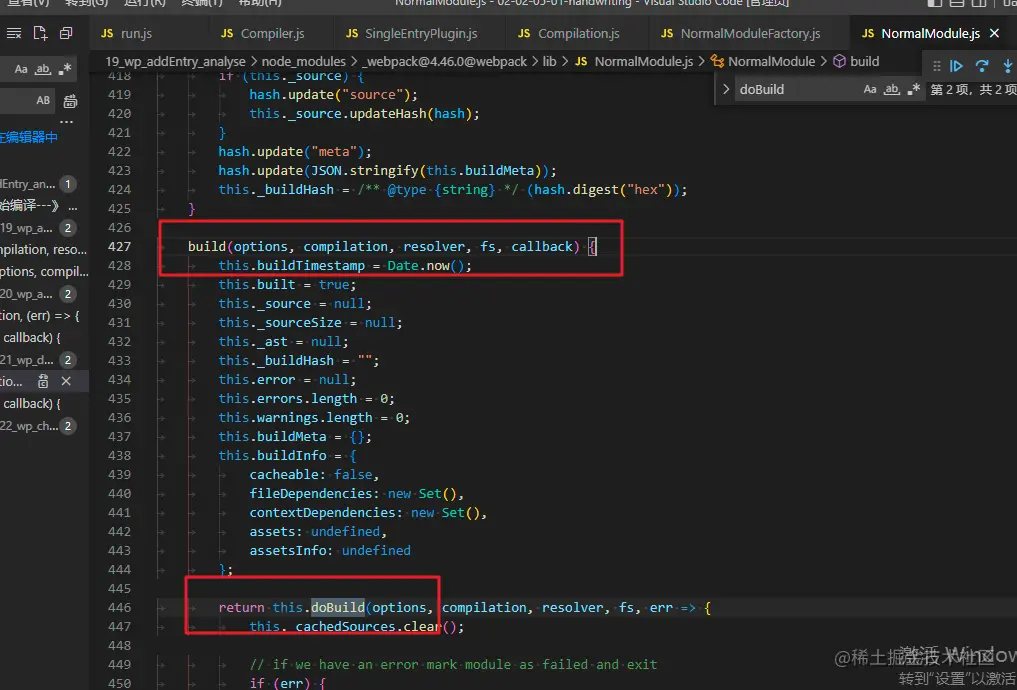Viewport: 1017px width, 690px height.
Task: Toggle regular expression in sidebar search
Action: coord(64,69)
